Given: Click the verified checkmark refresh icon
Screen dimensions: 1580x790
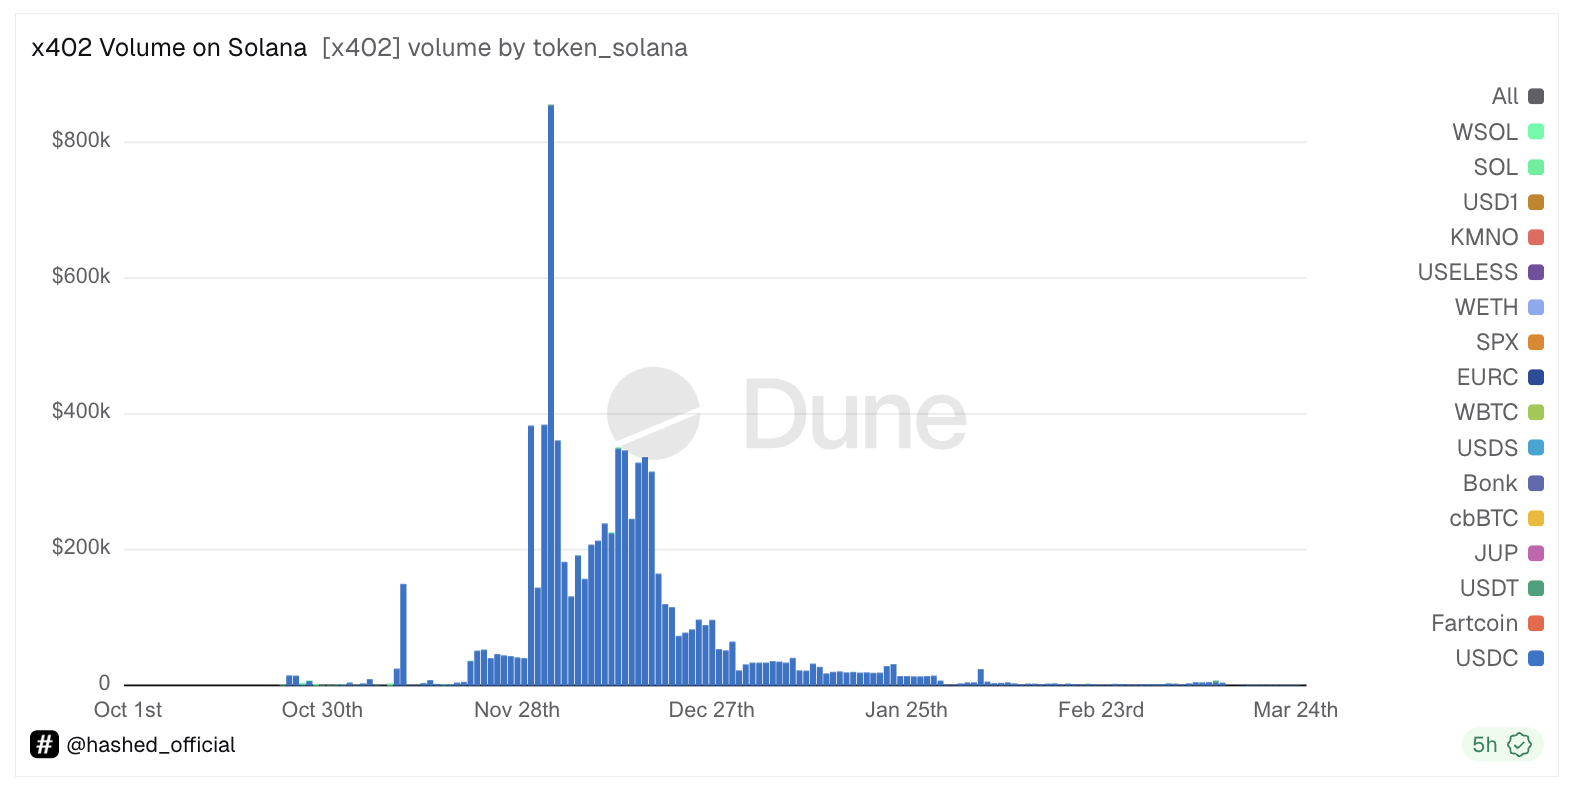Looking at the screenshot, I should click(1519, 744).
